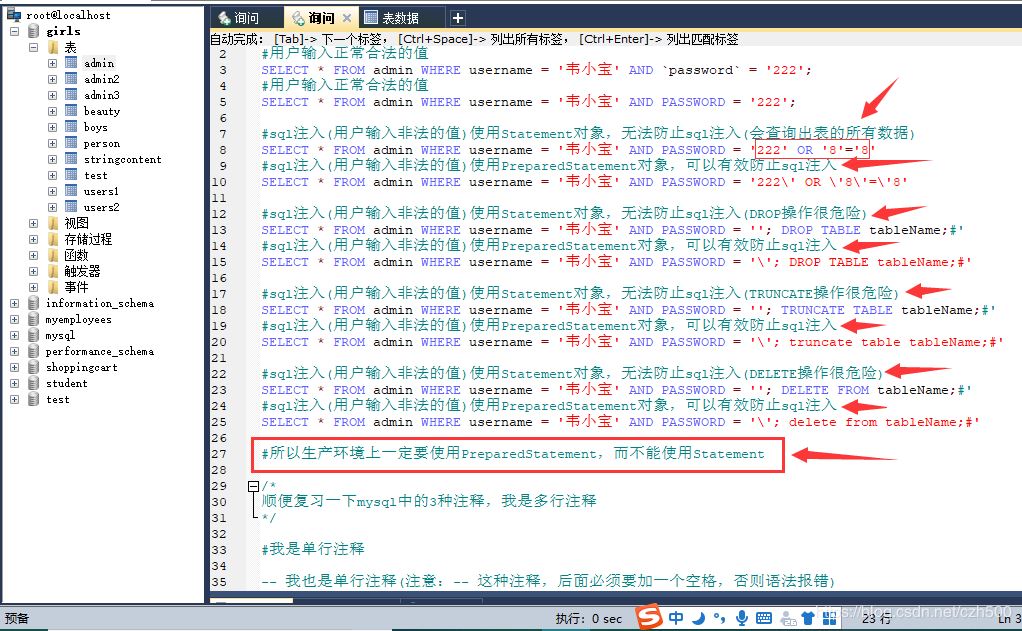The width and height of the screenshot is (1022, 631).
Task: Expand the admin table node
Action: 52,63
